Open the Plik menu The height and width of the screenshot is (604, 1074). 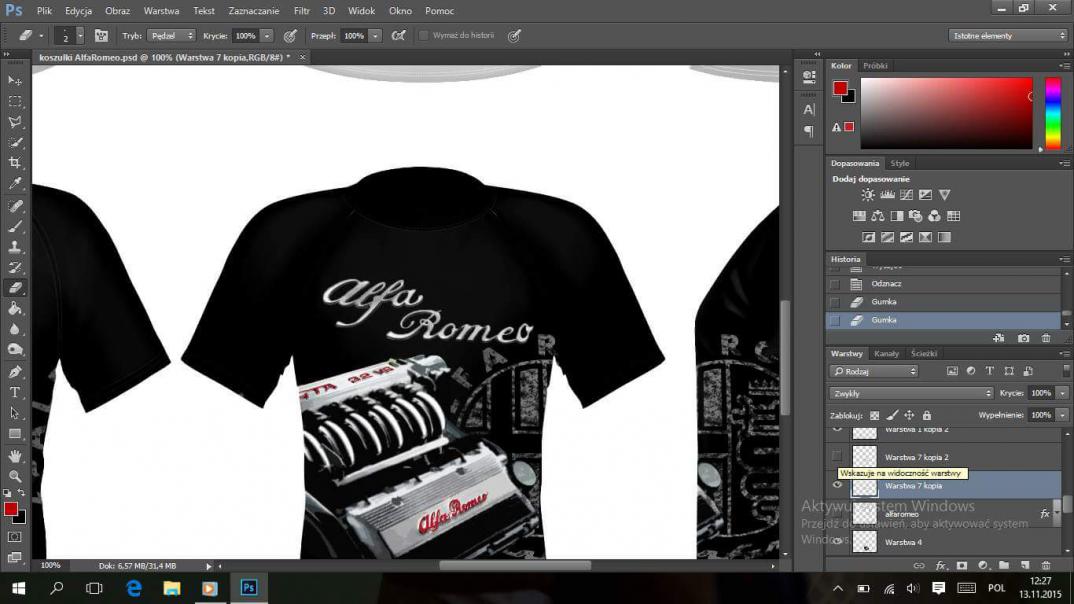click(45, 11)
